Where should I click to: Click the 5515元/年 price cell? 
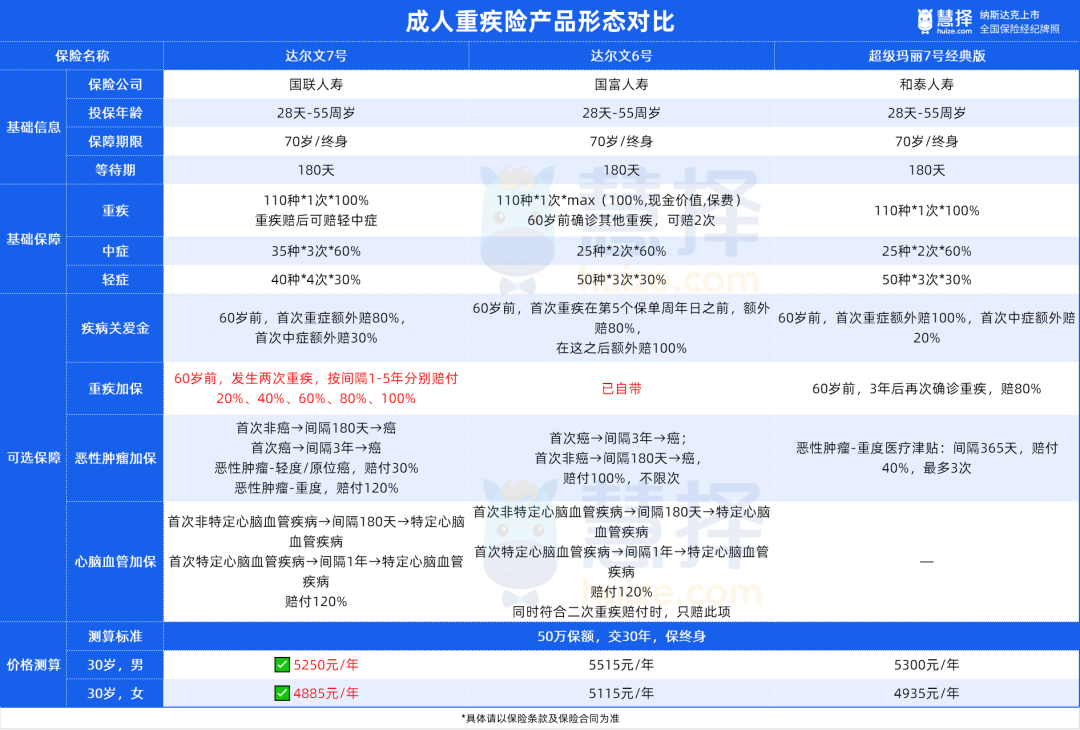pos(621,665)
